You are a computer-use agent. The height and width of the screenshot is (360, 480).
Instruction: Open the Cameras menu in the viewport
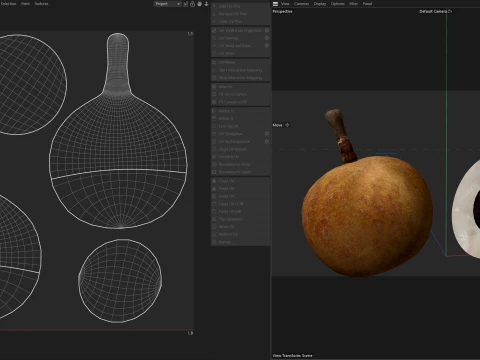(x=301, y=4)
